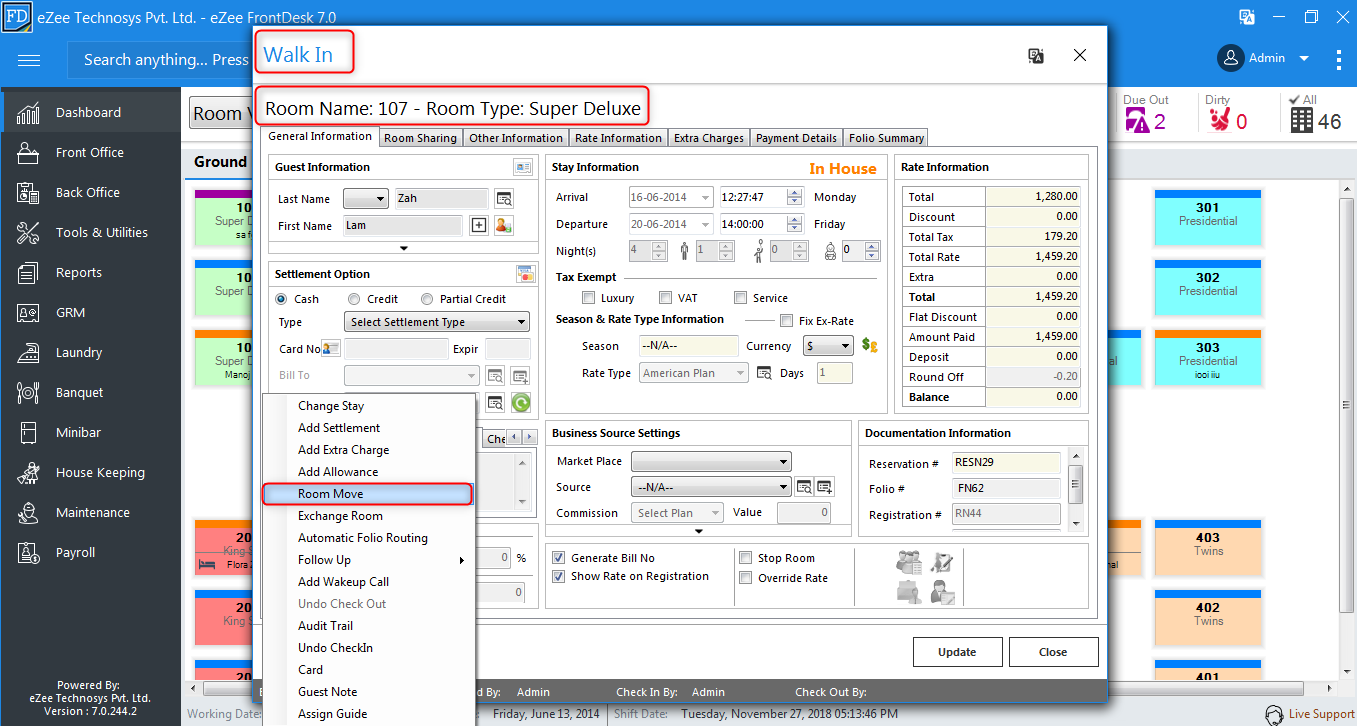Switch to the Payment Details tab
This screenshot has width=1357, height=726.
tap(796, 138)
